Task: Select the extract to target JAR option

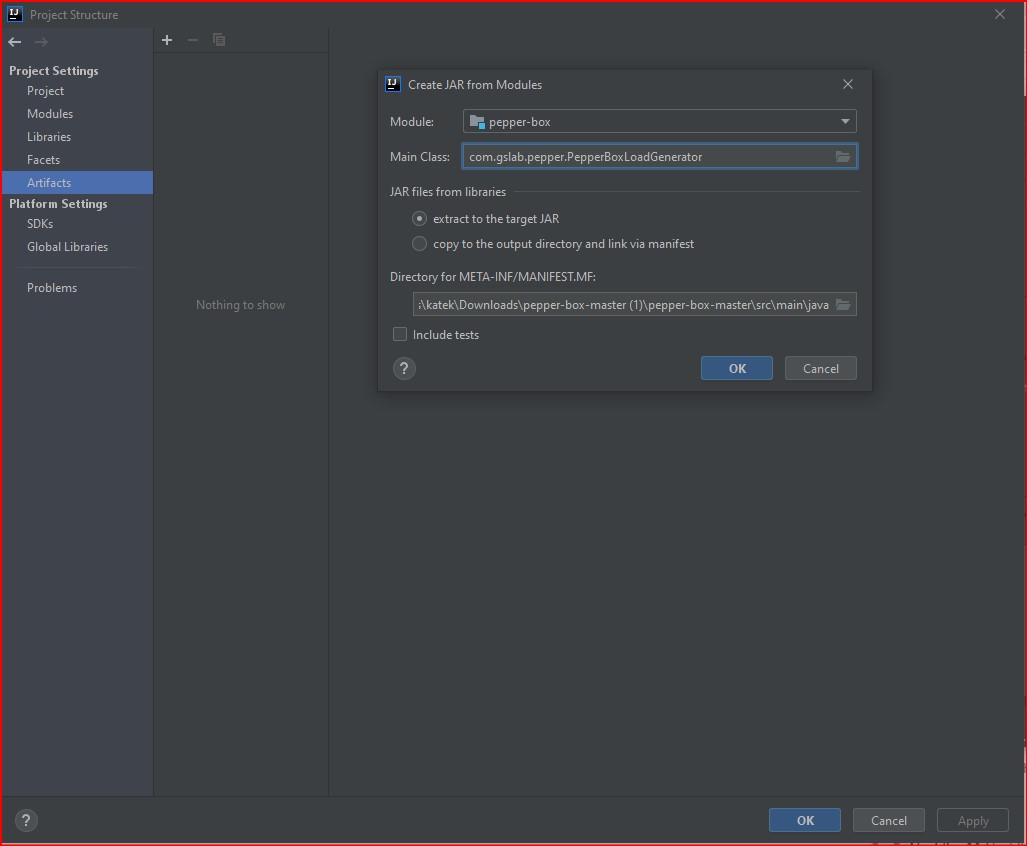Action: [419, 218]
